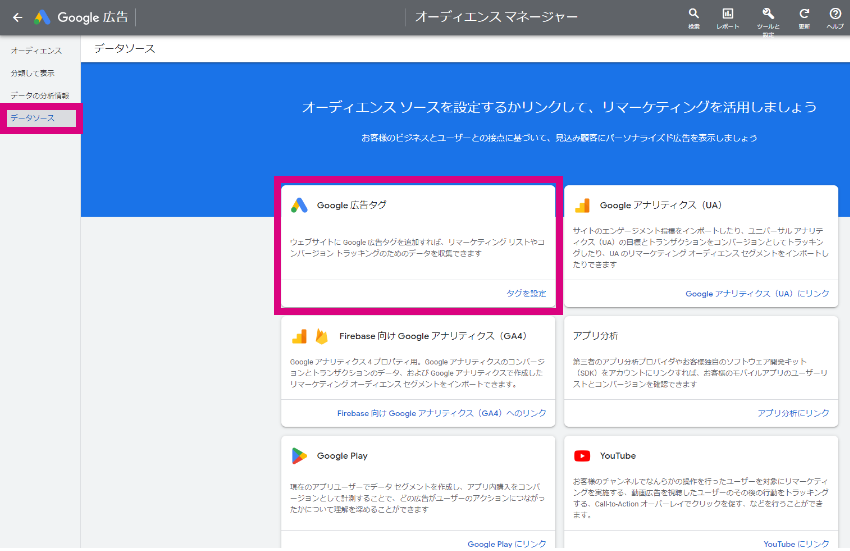Open the レポート reports icon
This screenshot has width=850, height=551.
pyautogui.click(x=727, y=14)
